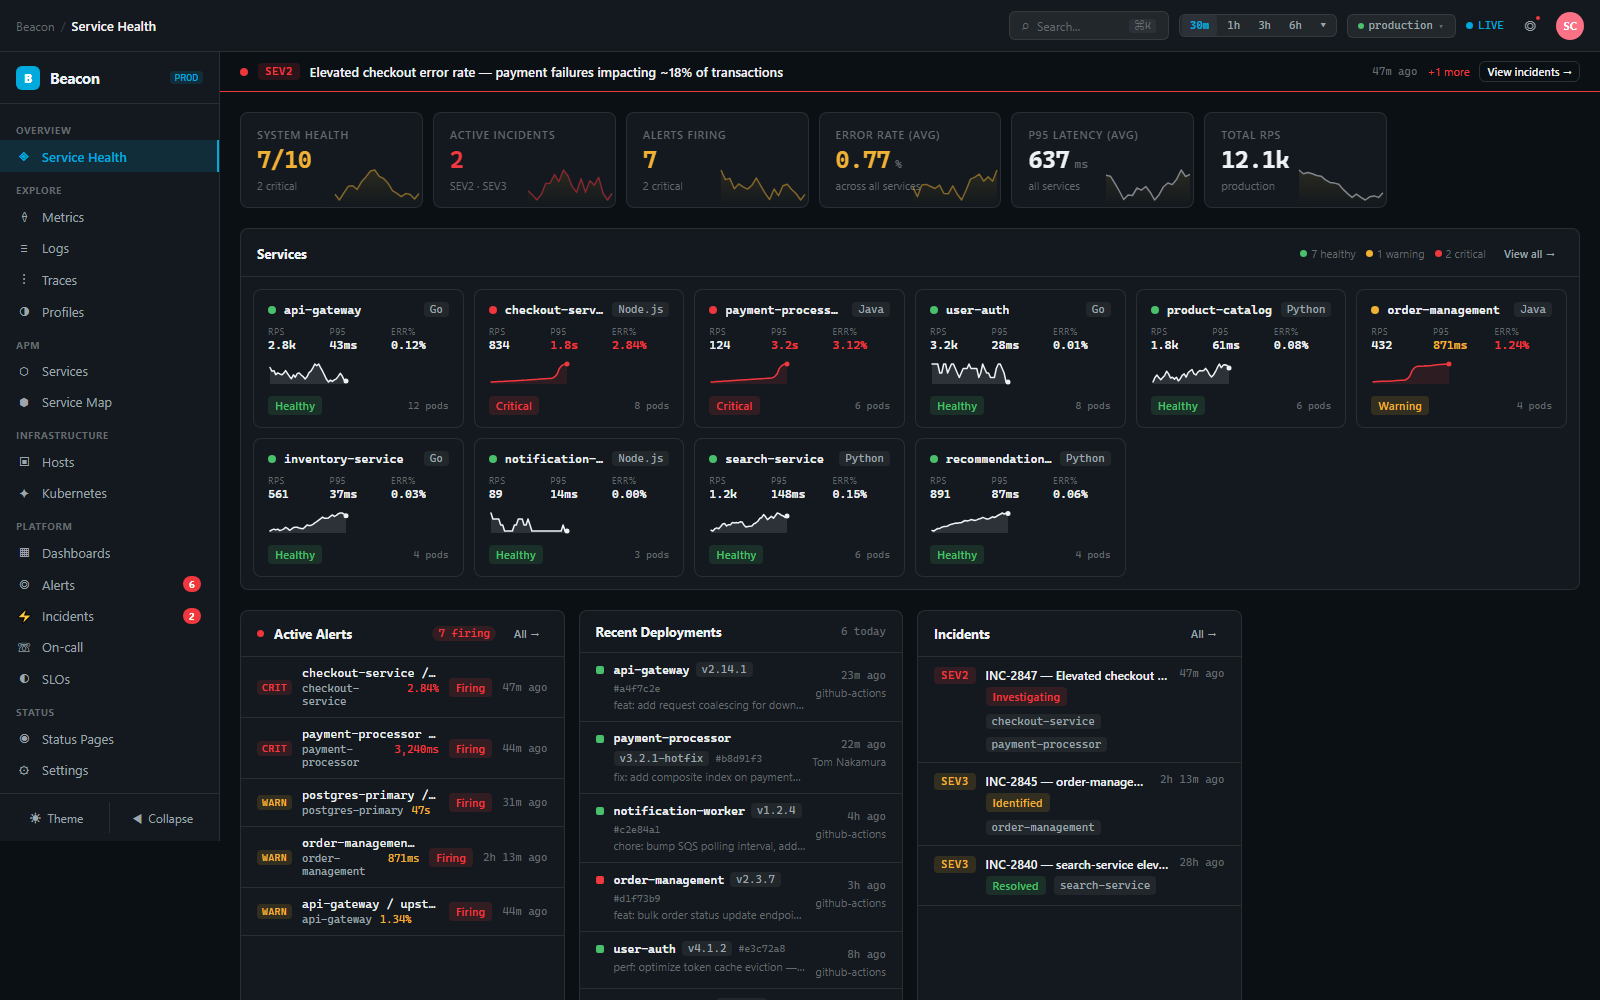Click the postgres-primary alert row
Image resolution: width=1600 pixels, height=1000 pixels.
402,802
